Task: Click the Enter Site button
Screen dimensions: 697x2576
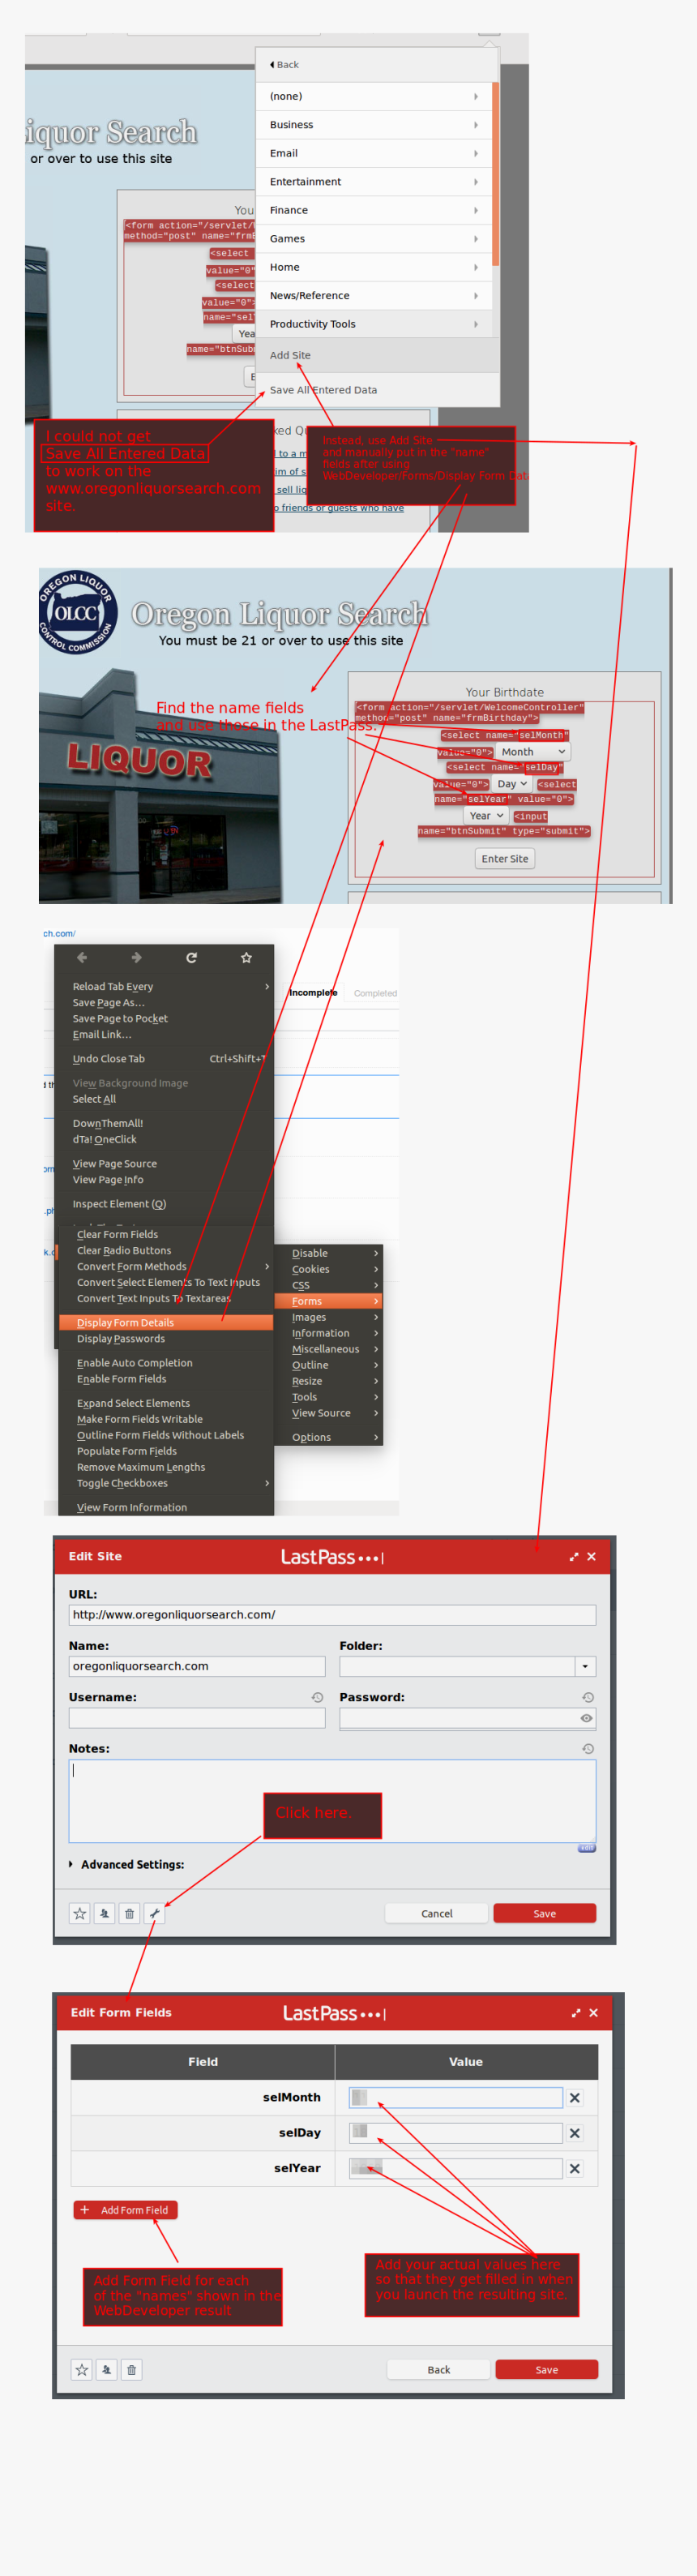Action: [x=505, y=859]
